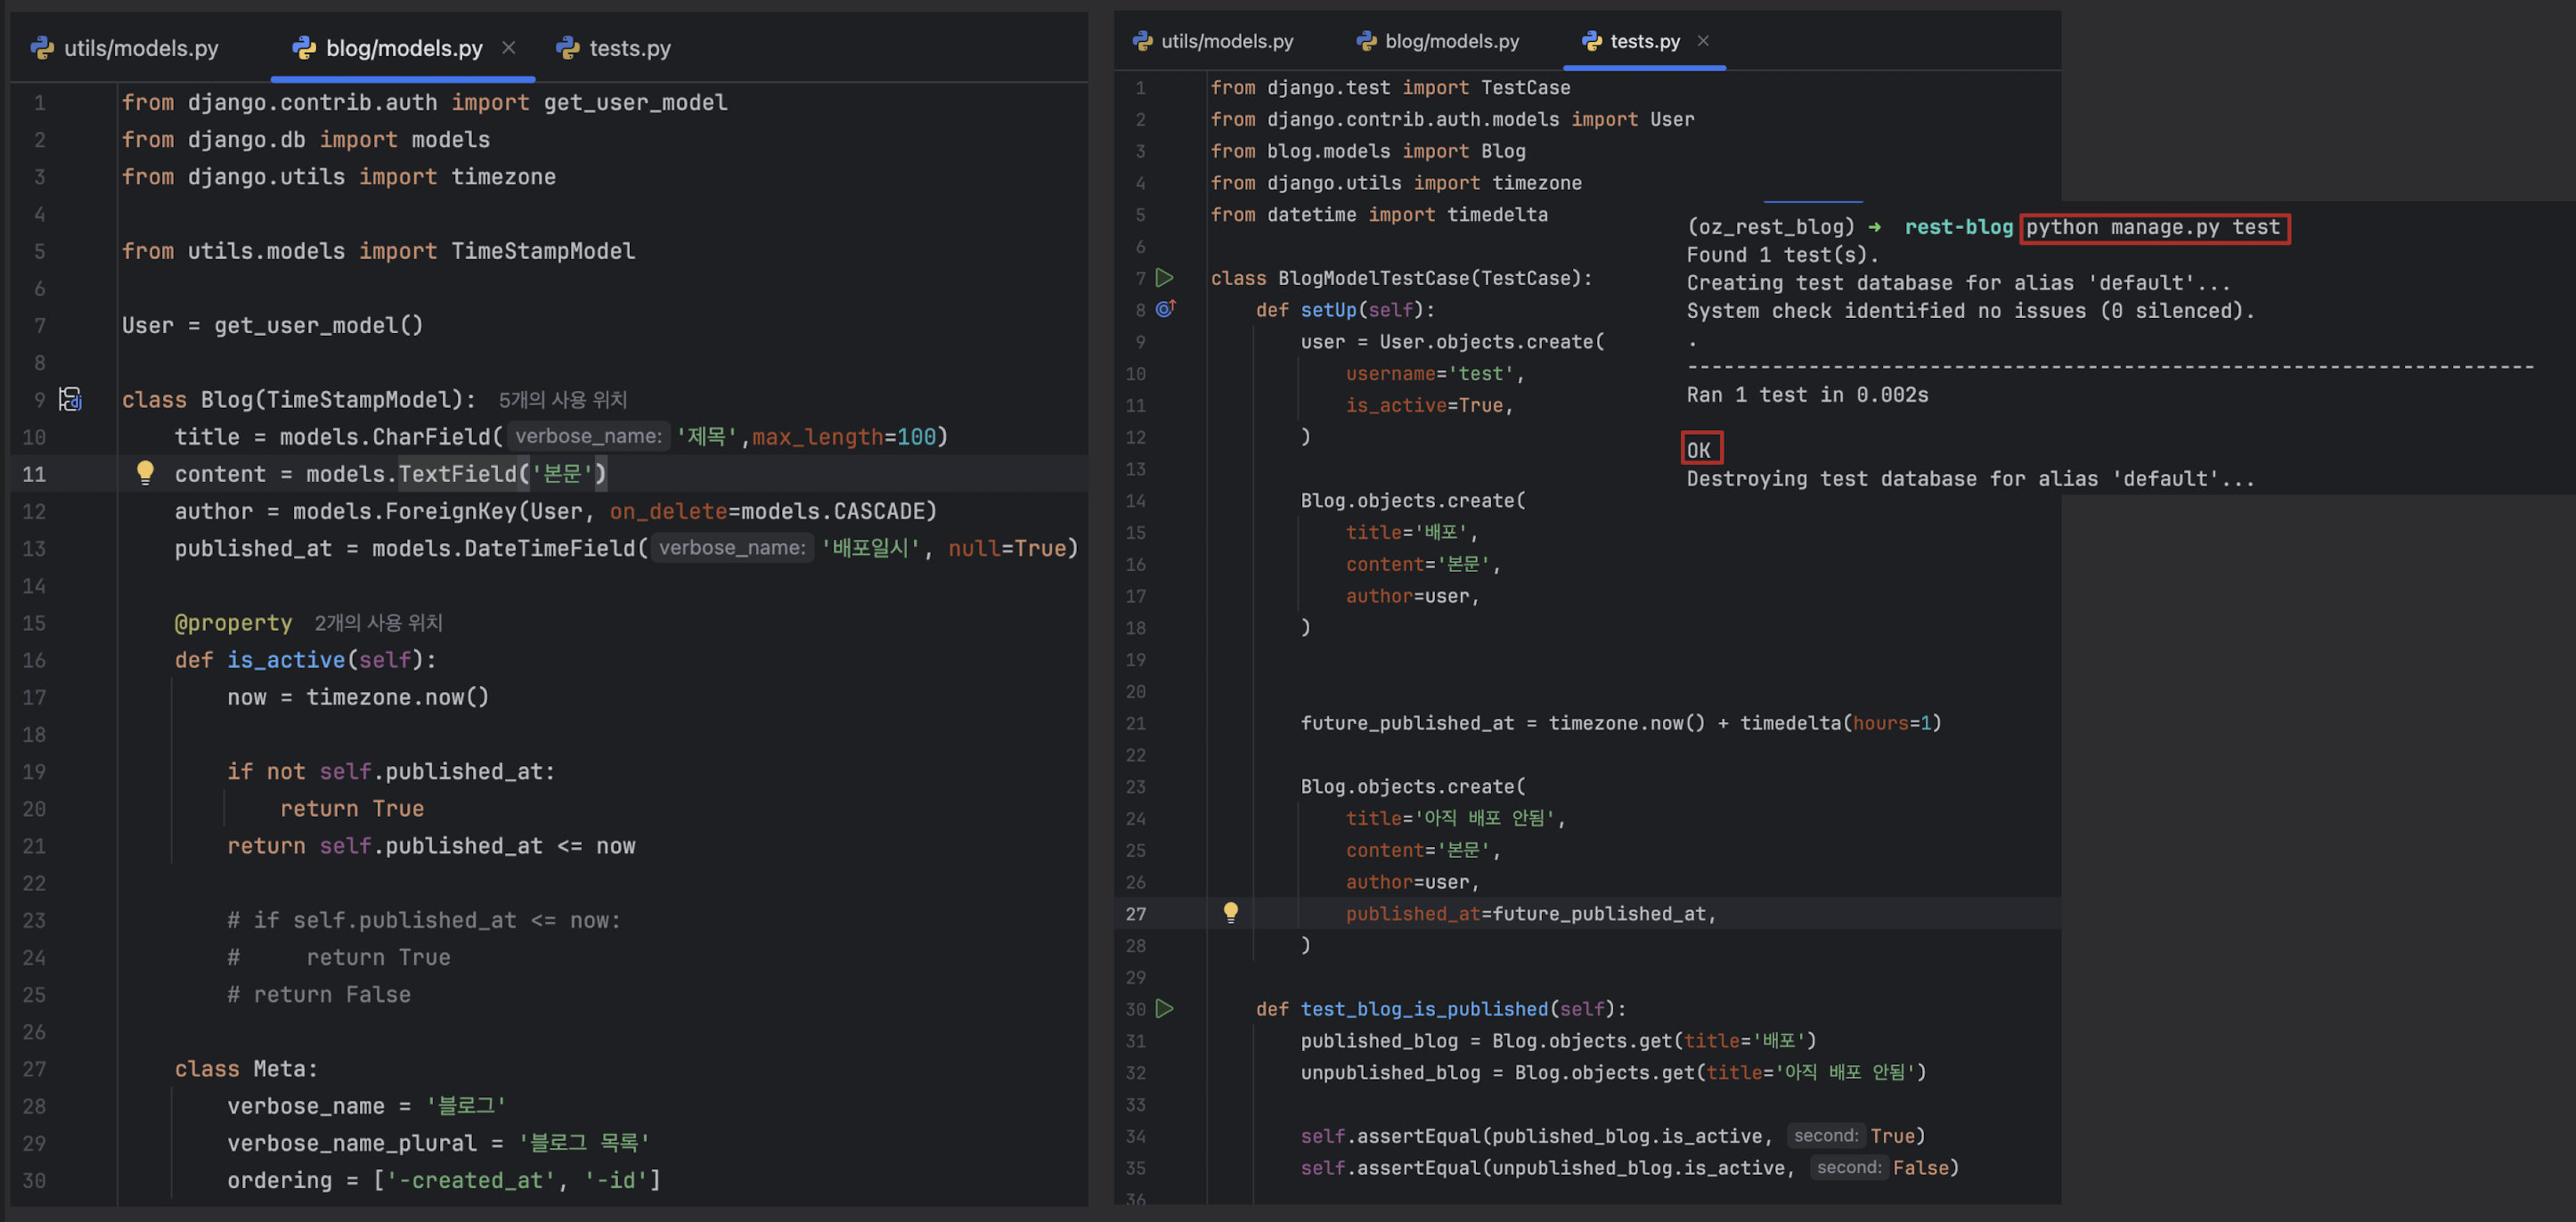Click 'second:' inlay hint before True
2576x1222 pixels.
[x=1825, y=1135]
